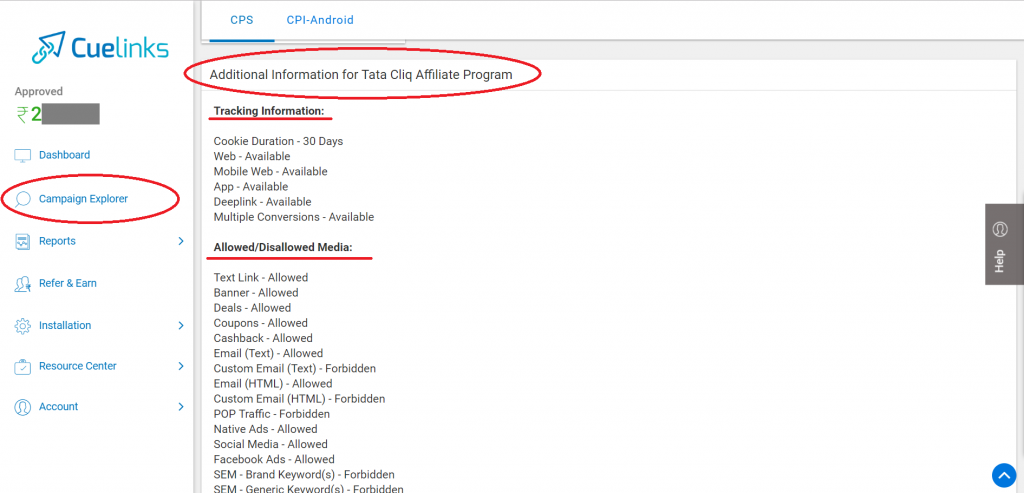This screenshot has width=1024, height=493.
Task: Click 'Cookie Duration - 30 Days' text
Action: coord(278,141)
